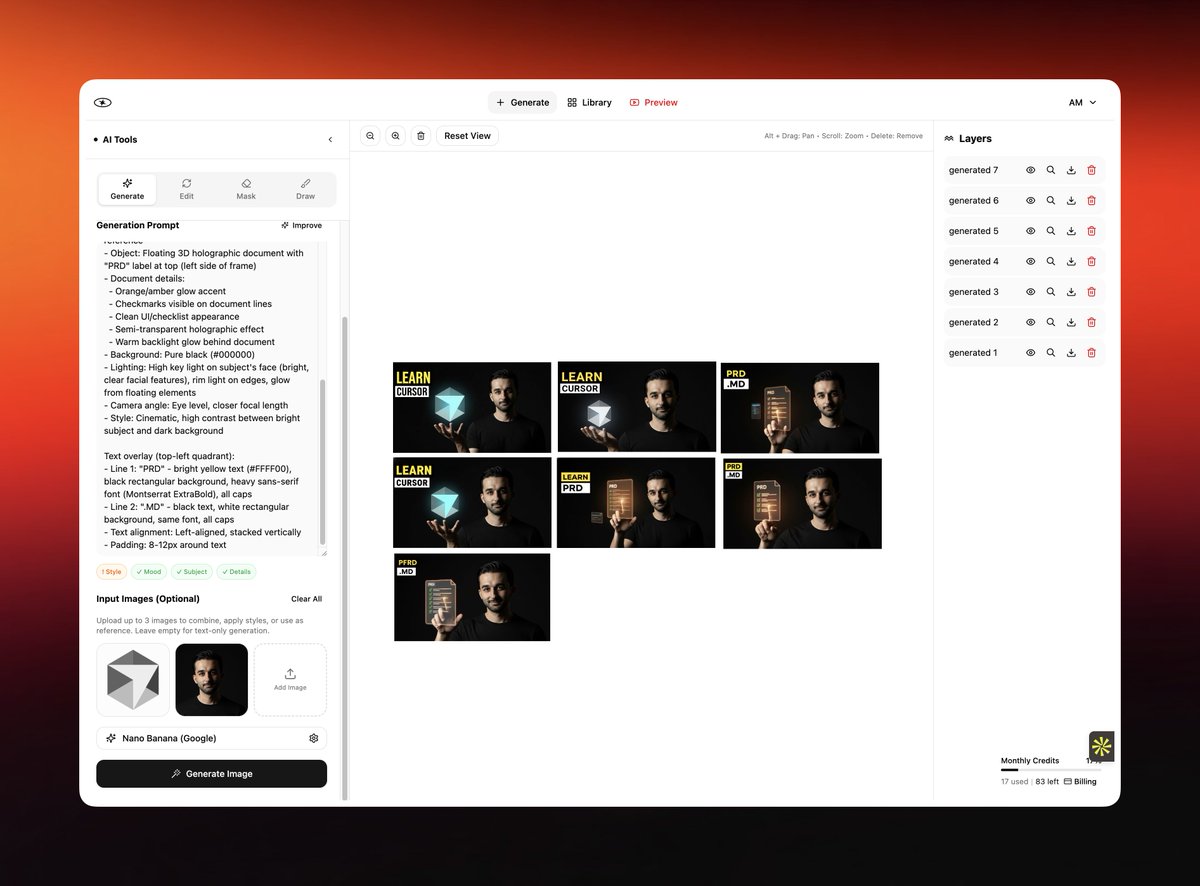Select the Mask tool
Image resolution: width=1200 pixels, height=886 pixels.
coord(246,189)
